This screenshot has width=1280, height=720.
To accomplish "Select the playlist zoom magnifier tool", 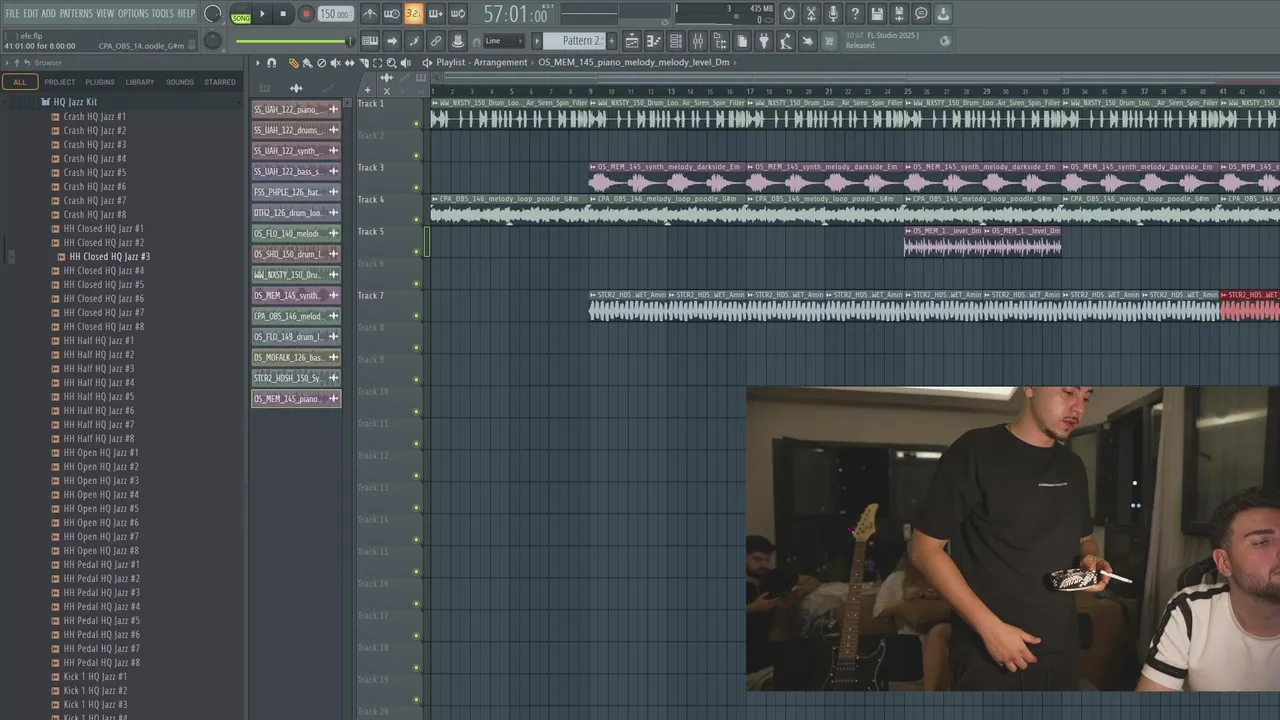I will tap(391, 63).
